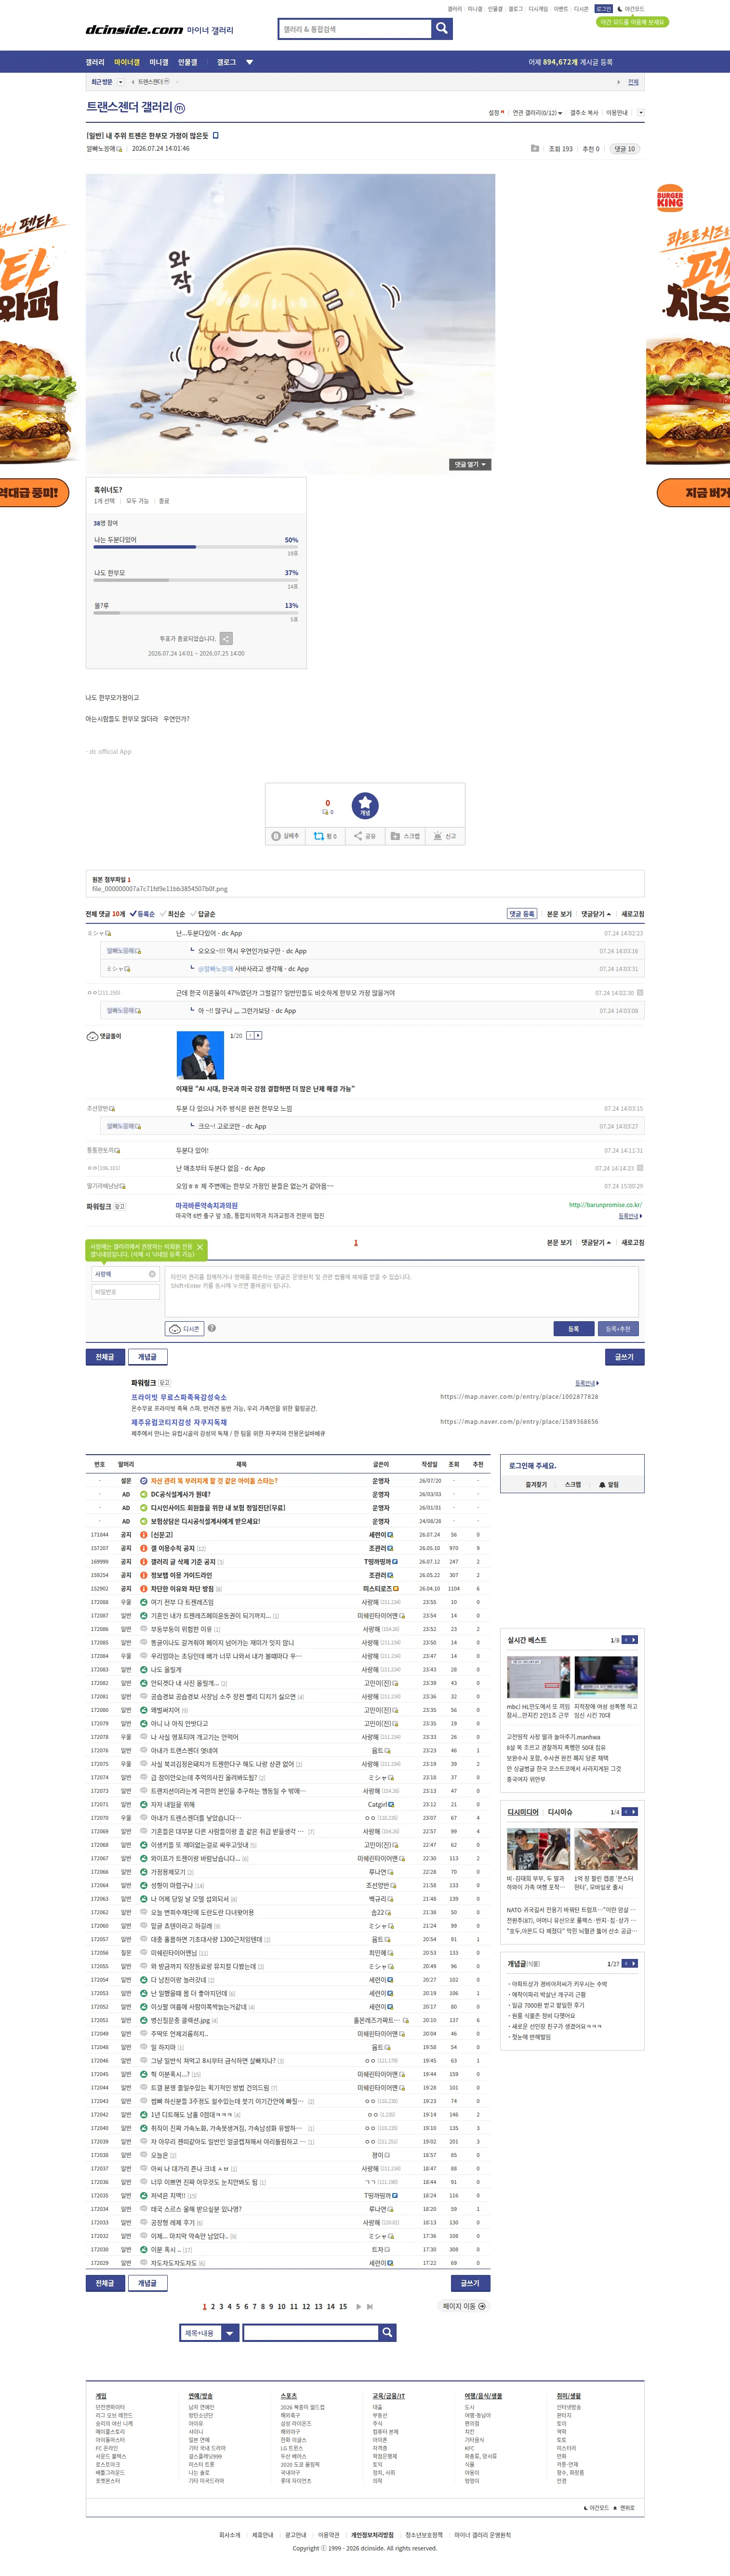Image resolution: width=730 pixels, height=2576 pixels.
Task: Click the comment text input area
Action: 402,1291
